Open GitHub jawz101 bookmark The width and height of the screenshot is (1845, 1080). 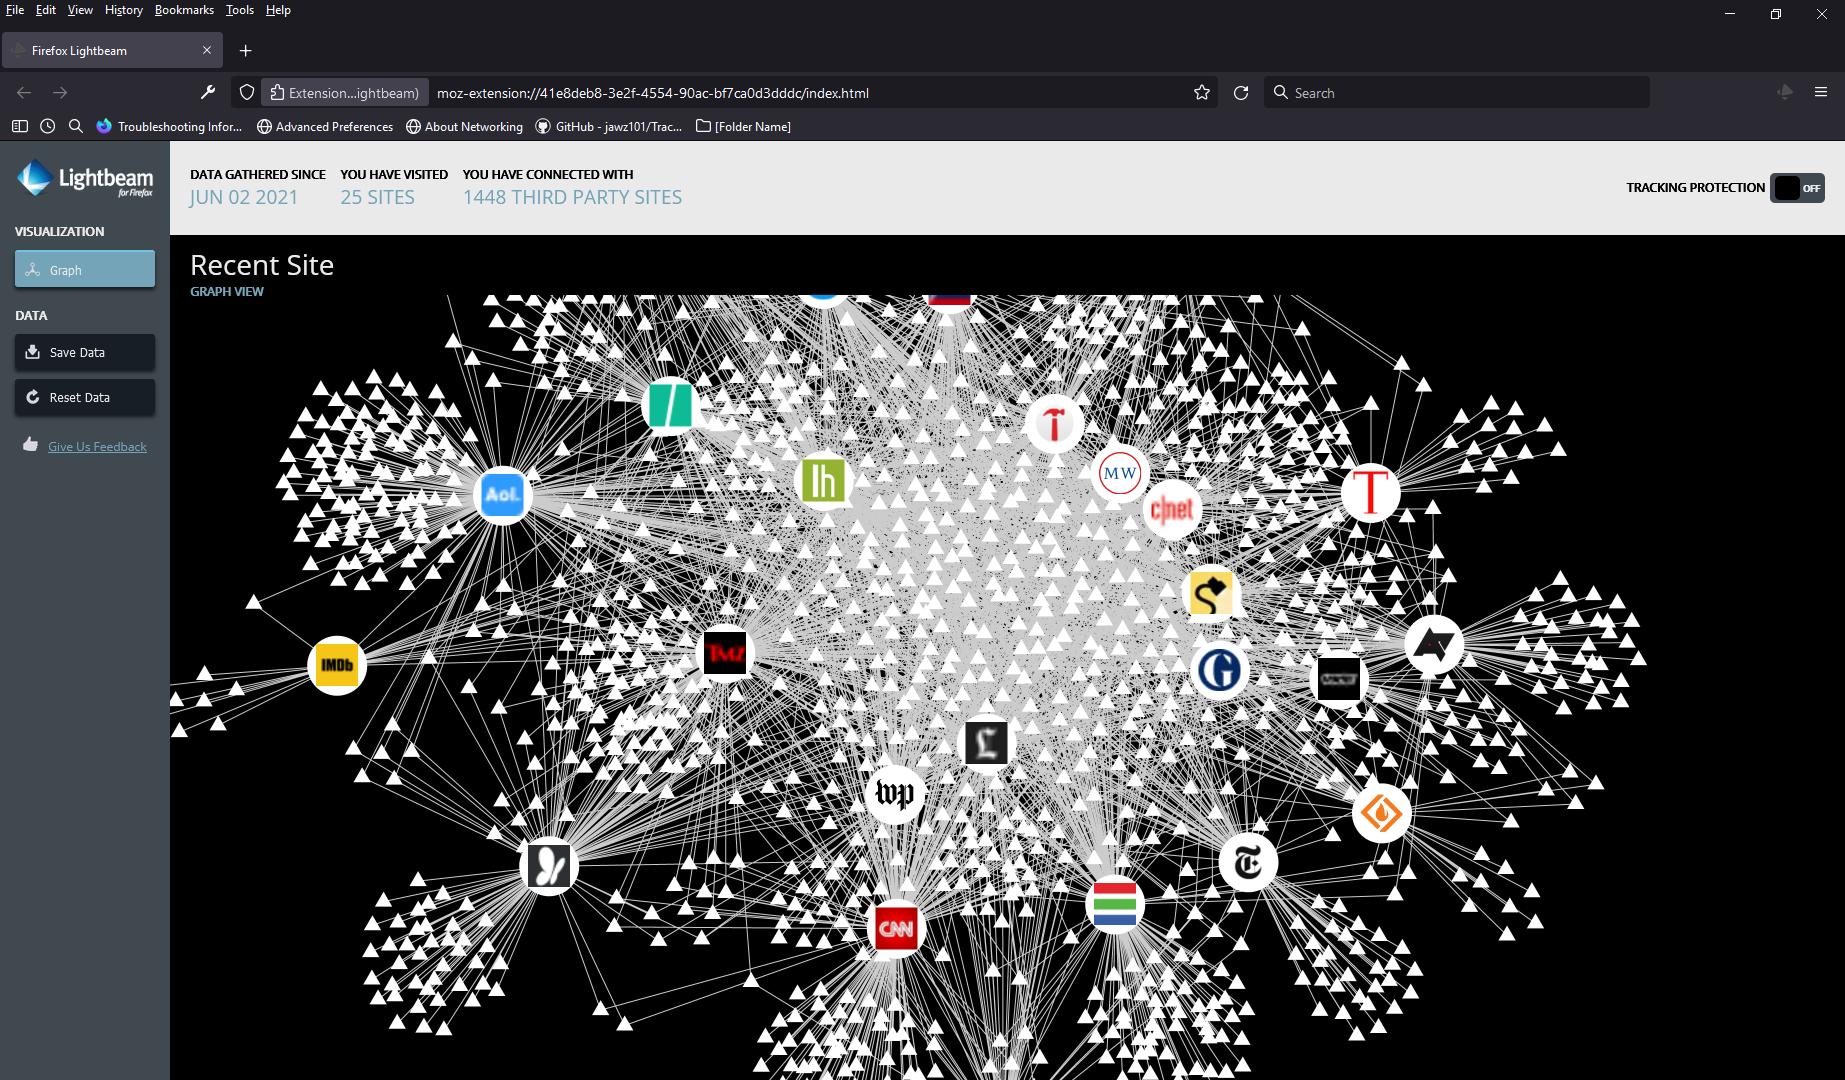pos(609,126)
